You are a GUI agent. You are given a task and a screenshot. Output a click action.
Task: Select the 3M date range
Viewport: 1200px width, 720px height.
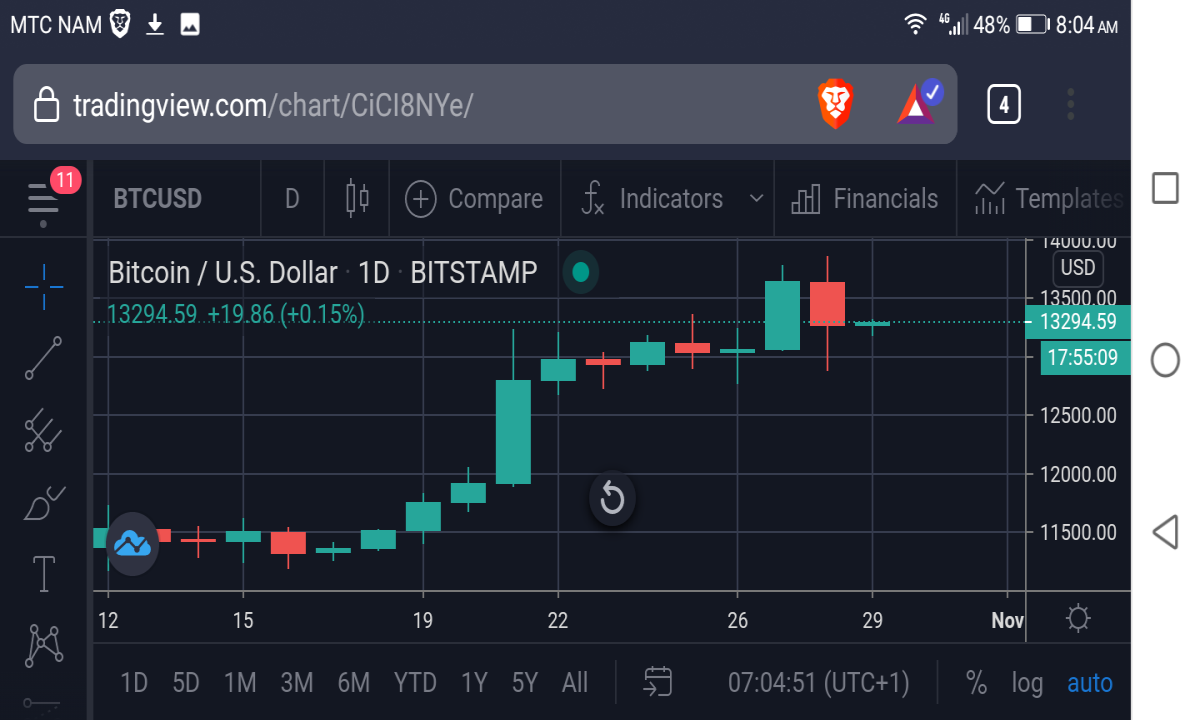click(x=297, y=683)
